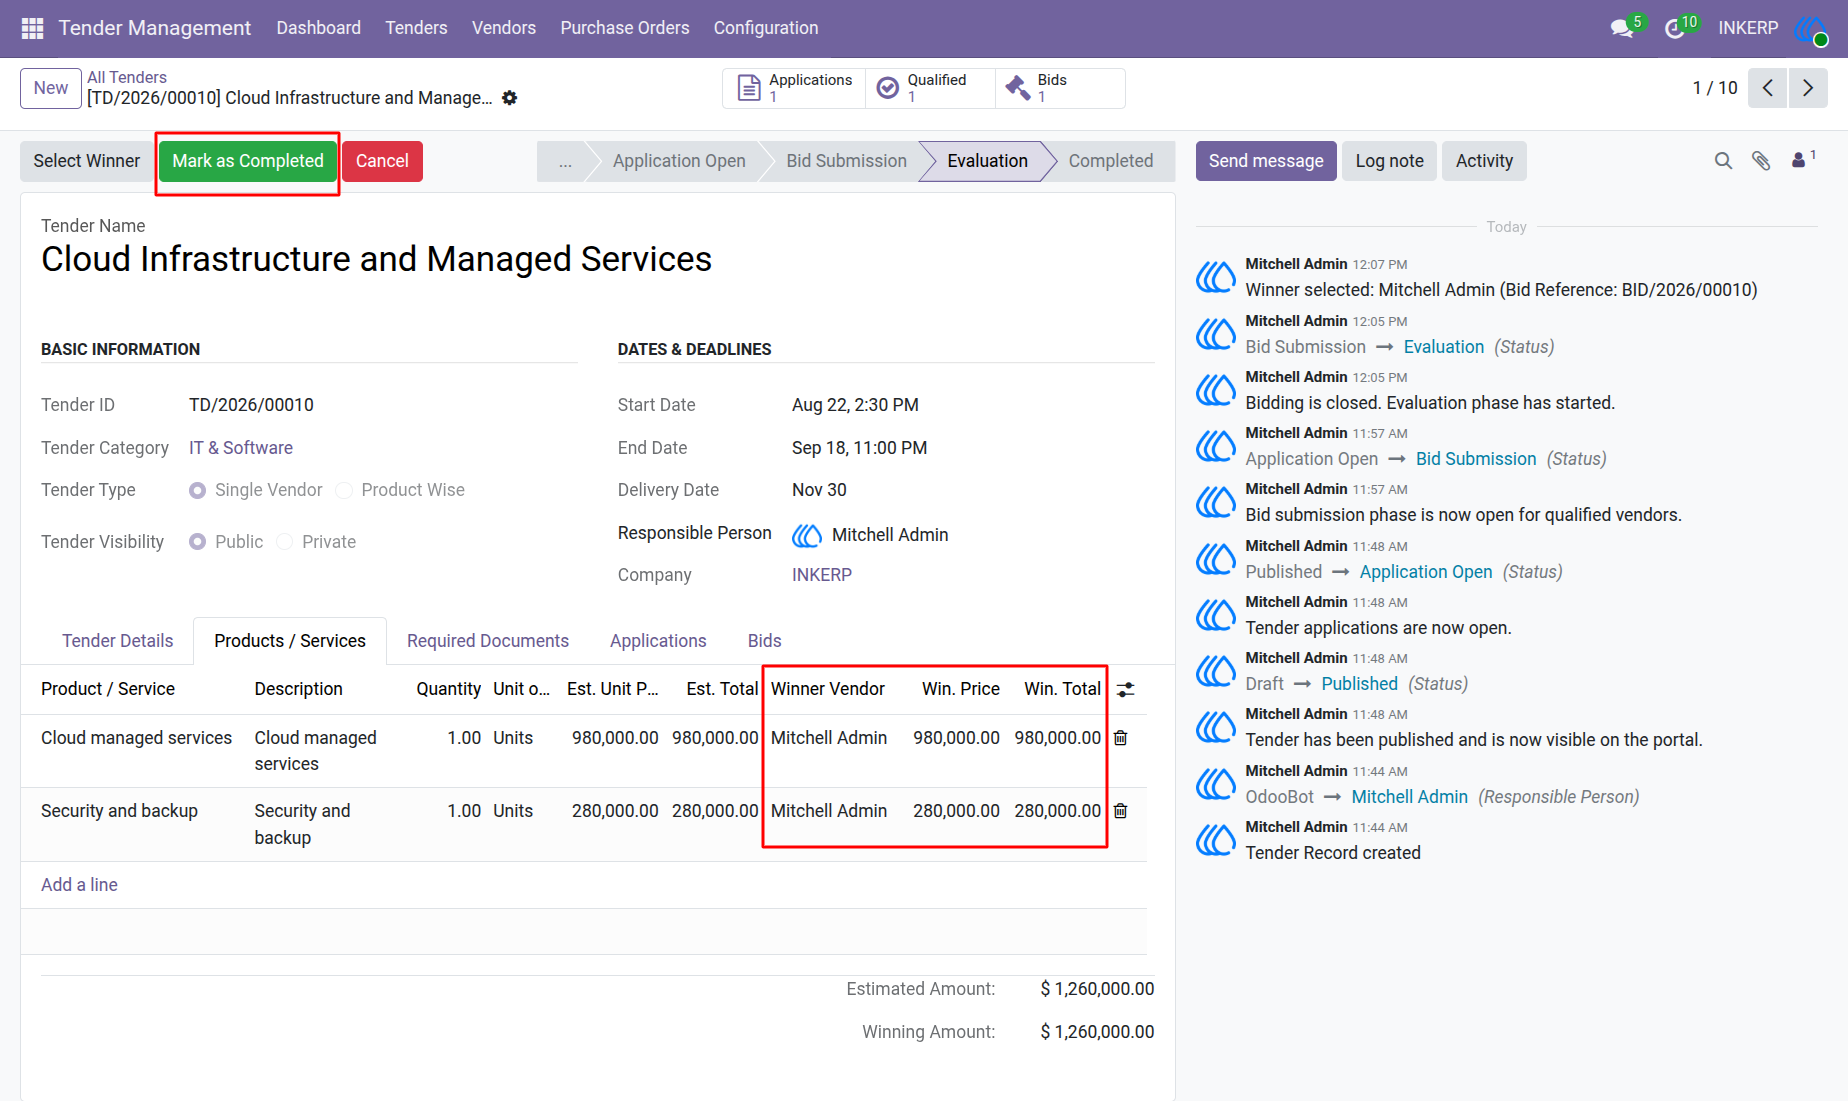This screenshot has width=1848, height=1102.
Task: Expand the collapsed status ellipsis stages
Action: pos(565,161)
